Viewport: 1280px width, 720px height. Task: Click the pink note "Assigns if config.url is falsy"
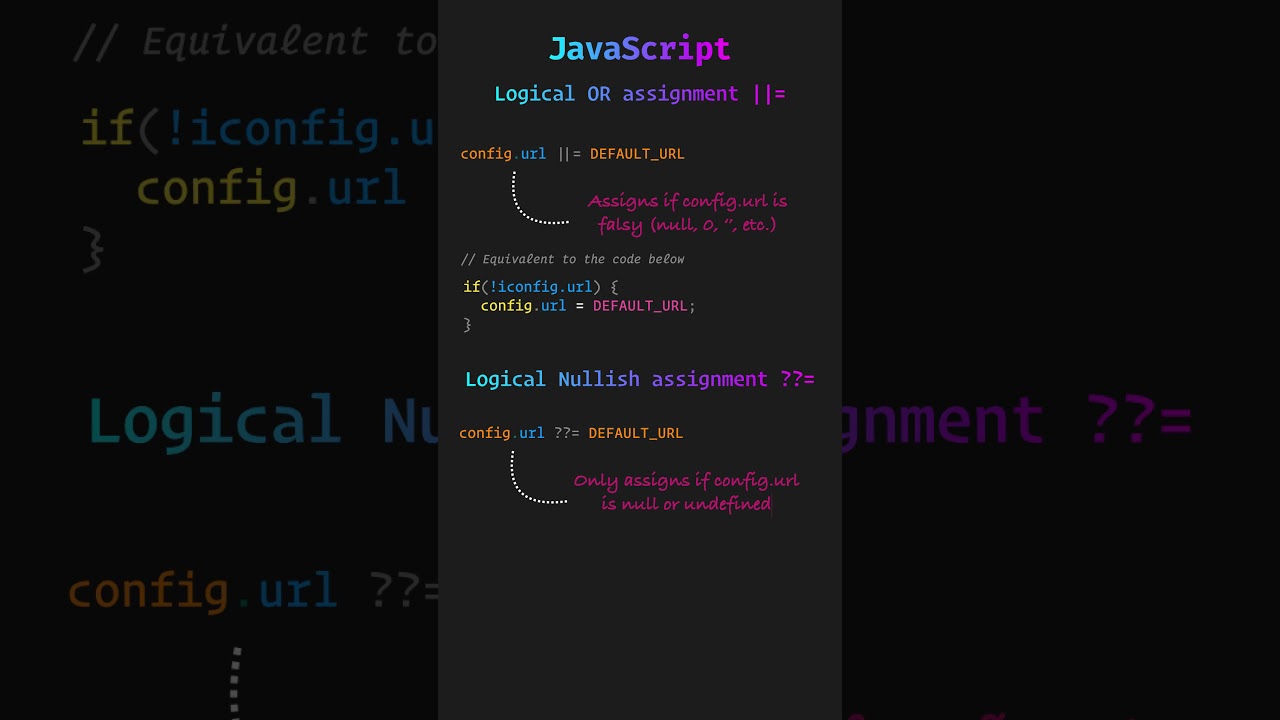[x=687, y=213]
